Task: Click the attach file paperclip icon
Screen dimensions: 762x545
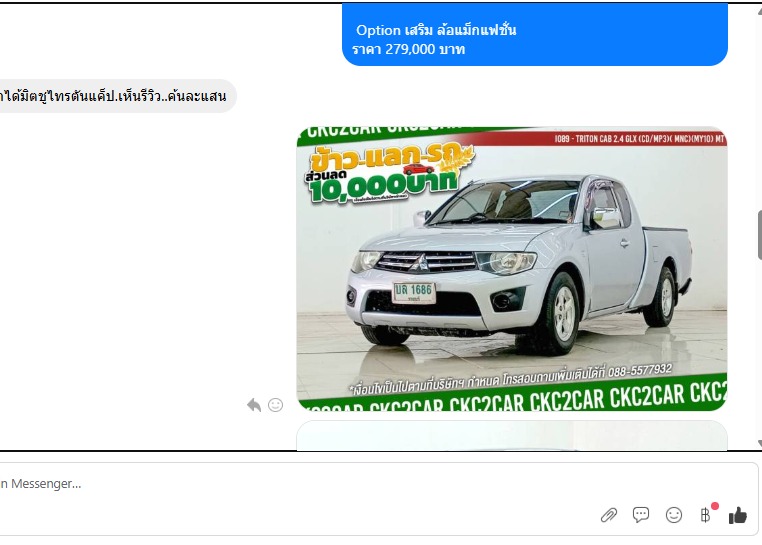Action: pyautogui.click(x=608, y=515)
